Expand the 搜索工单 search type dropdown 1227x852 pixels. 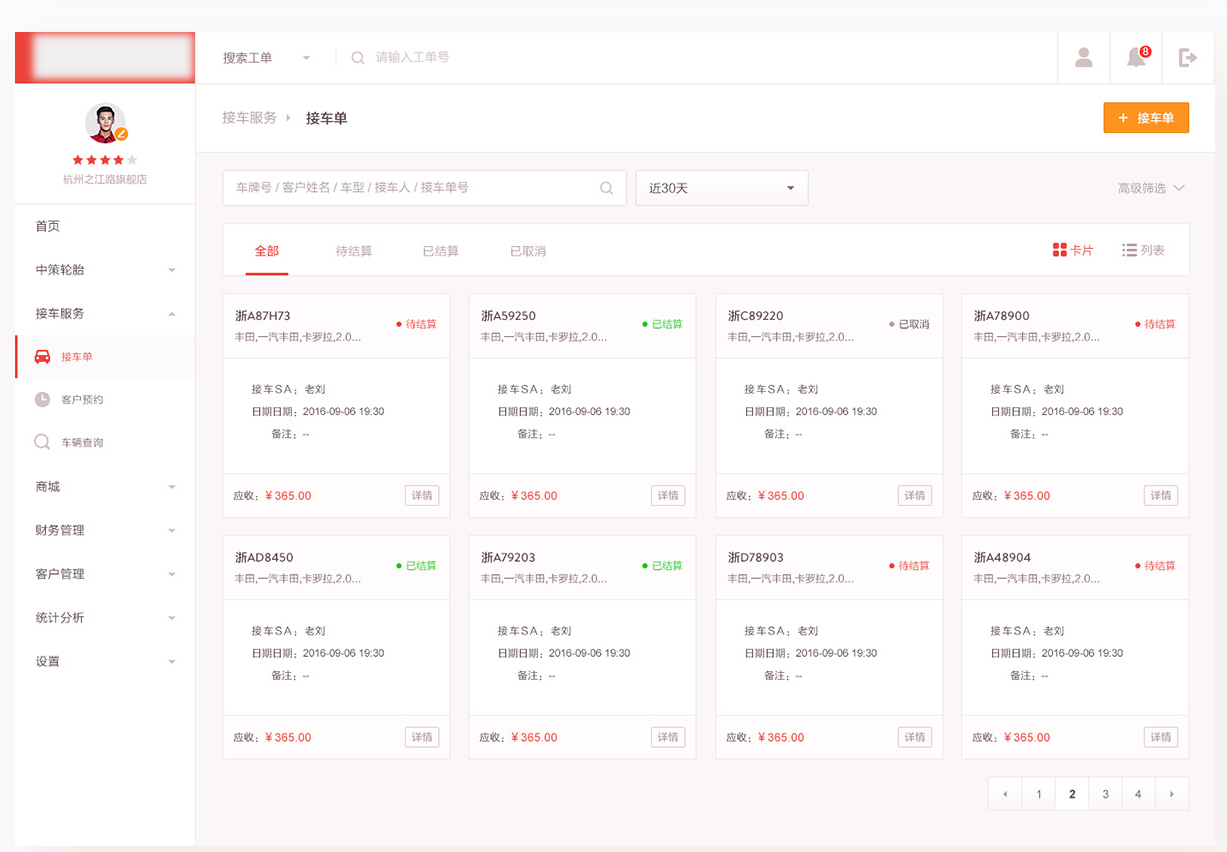click(266, 58)
